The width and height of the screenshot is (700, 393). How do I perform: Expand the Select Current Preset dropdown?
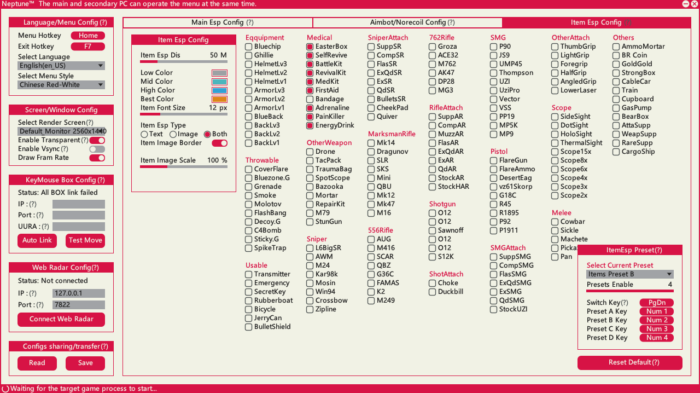(x=629, y=274)
